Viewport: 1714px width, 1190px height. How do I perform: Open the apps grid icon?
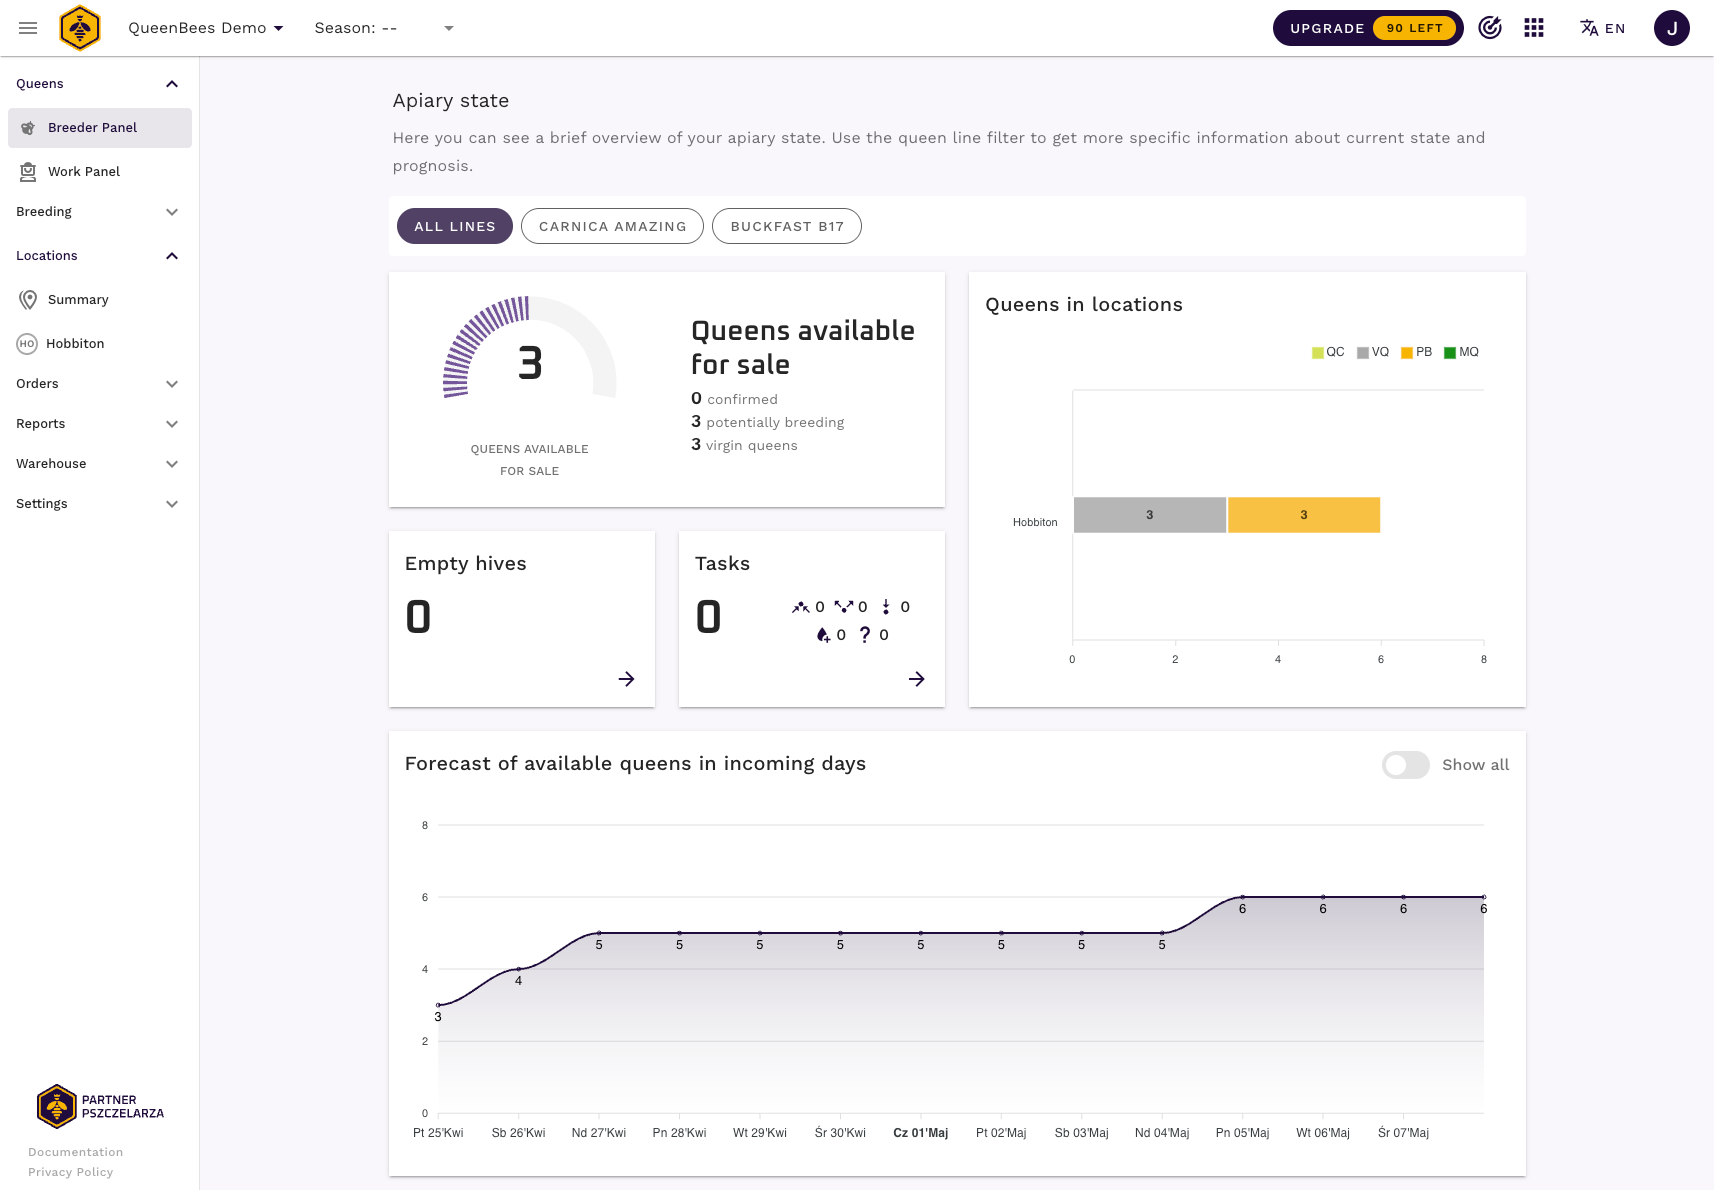click(1534, 28)
